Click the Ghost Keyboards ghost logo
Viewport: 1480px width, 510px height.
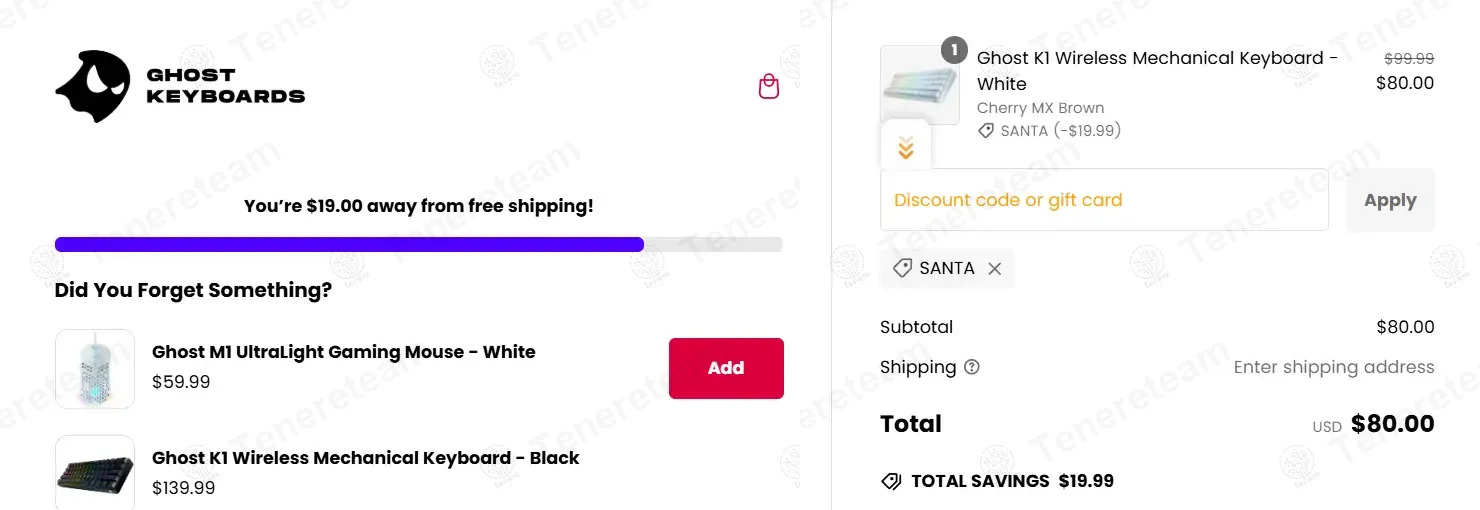(x=92, y=87)
